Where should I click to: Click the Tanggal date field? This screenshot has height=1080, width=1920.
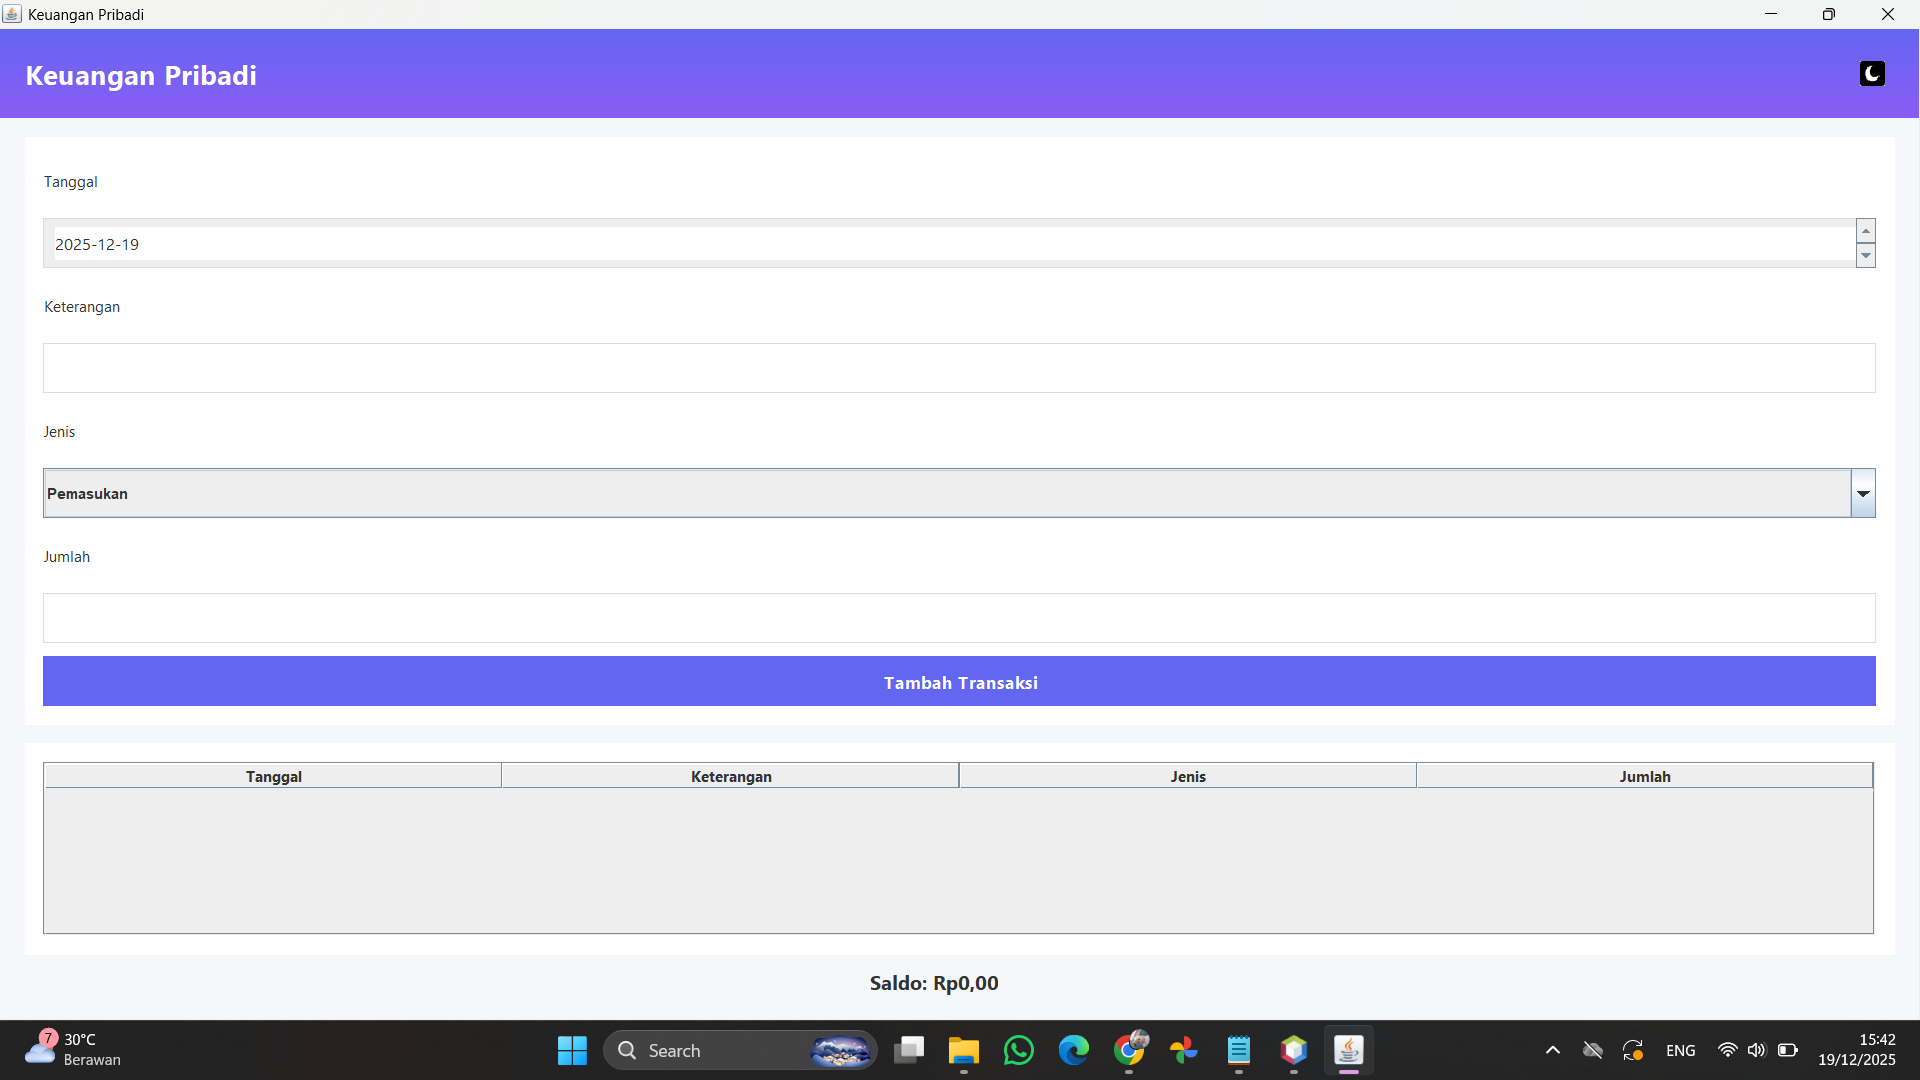coord(950,244)
